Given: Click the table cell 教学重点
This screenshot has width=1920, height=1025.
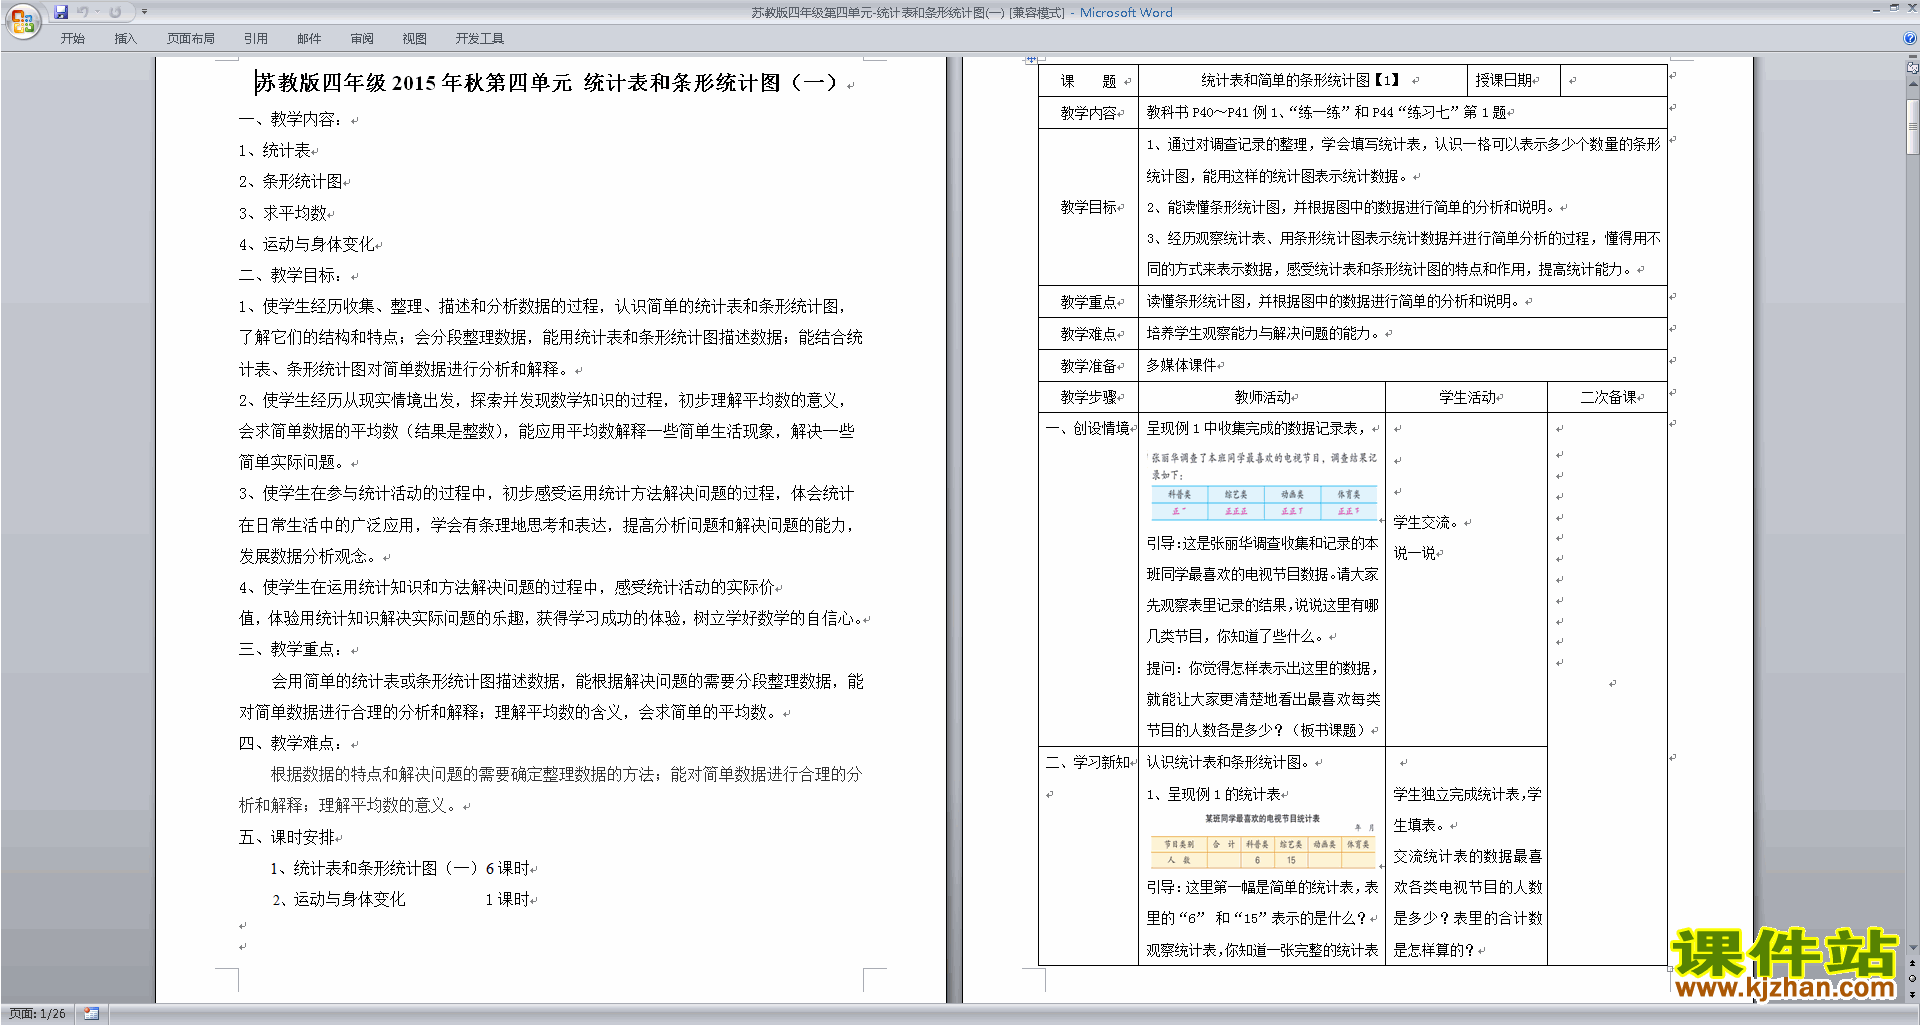Looking at the screenshot, I should tap(1088, 302).
